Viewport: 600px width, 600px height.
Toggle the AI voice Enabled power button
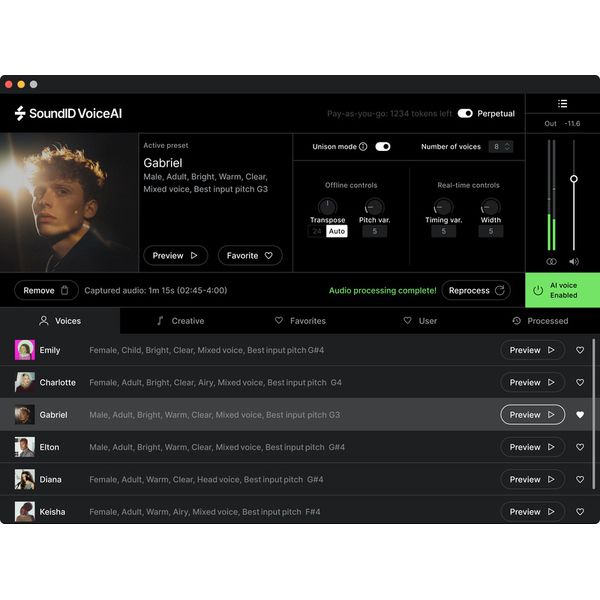(x=562, y=290)
